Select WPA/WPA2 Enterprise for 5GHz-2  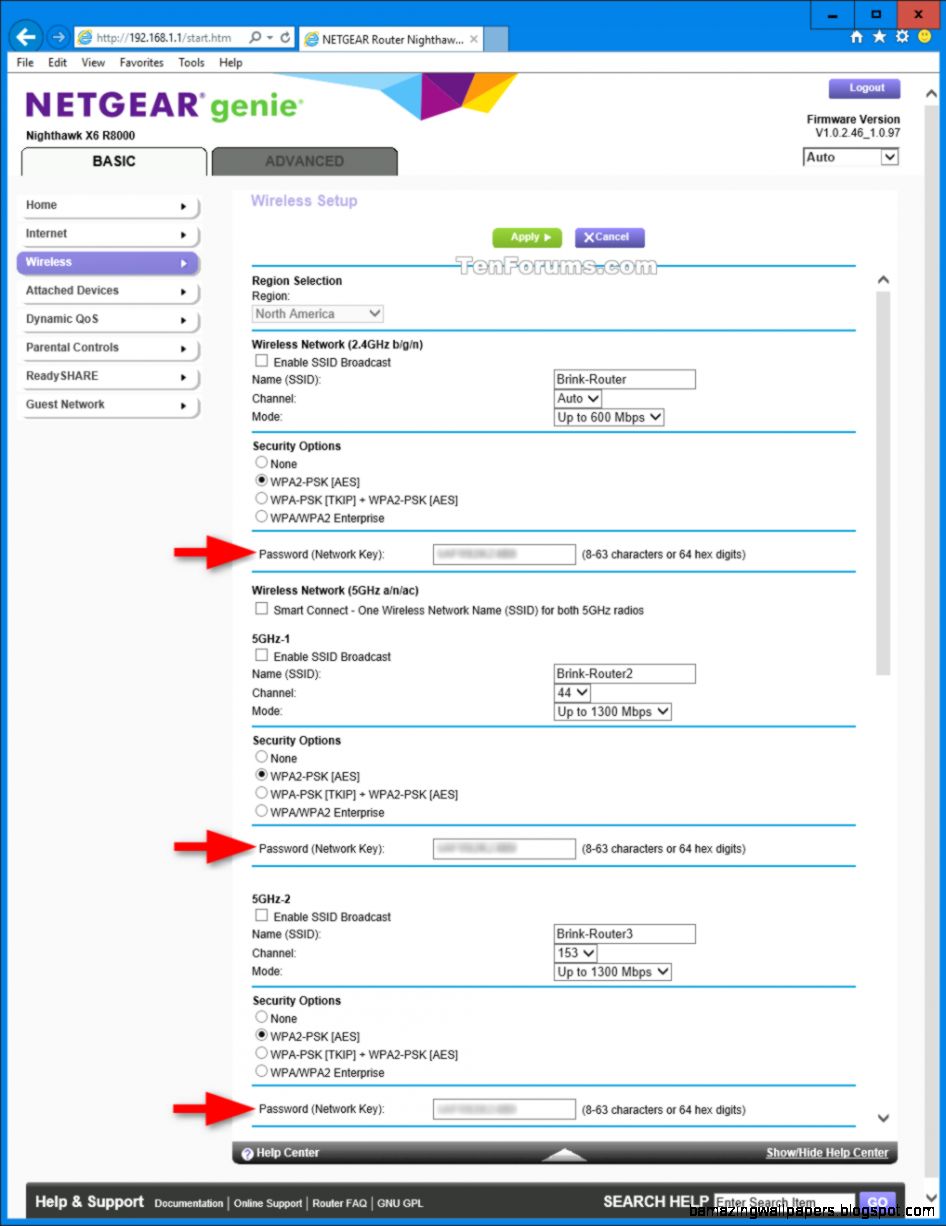pyautogui.click(x=262, y=1072)
